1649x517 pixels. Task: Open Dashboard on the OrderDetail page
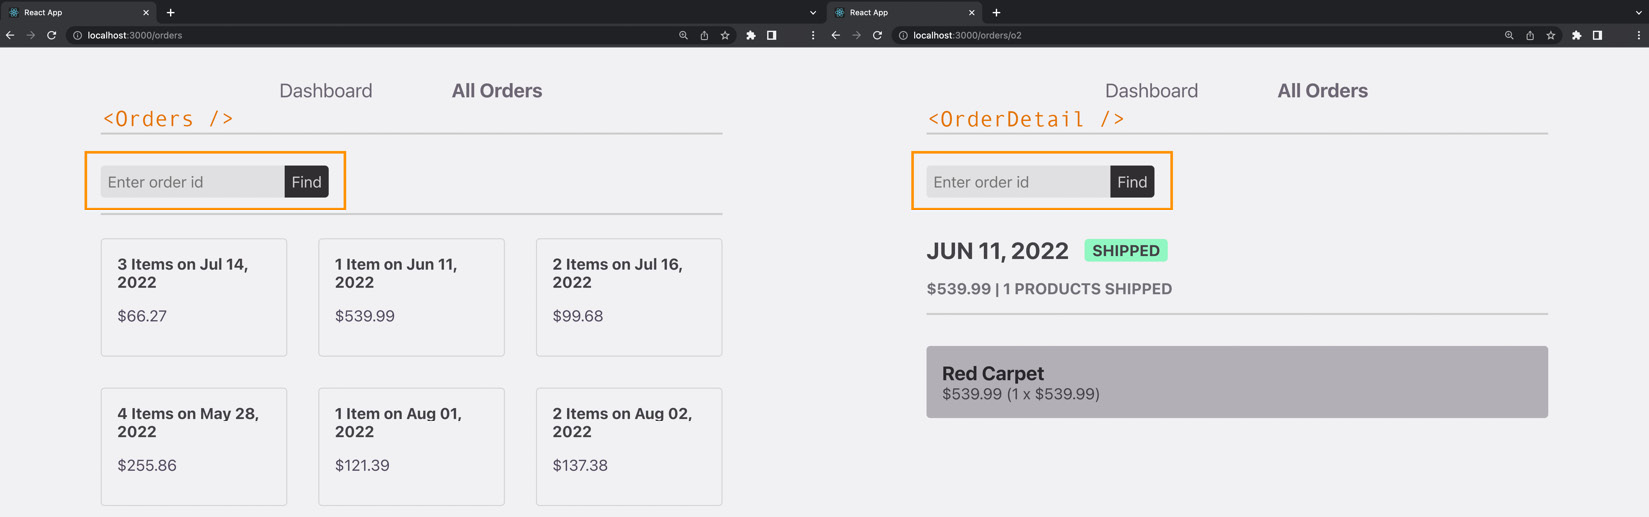coord(1152,90)
